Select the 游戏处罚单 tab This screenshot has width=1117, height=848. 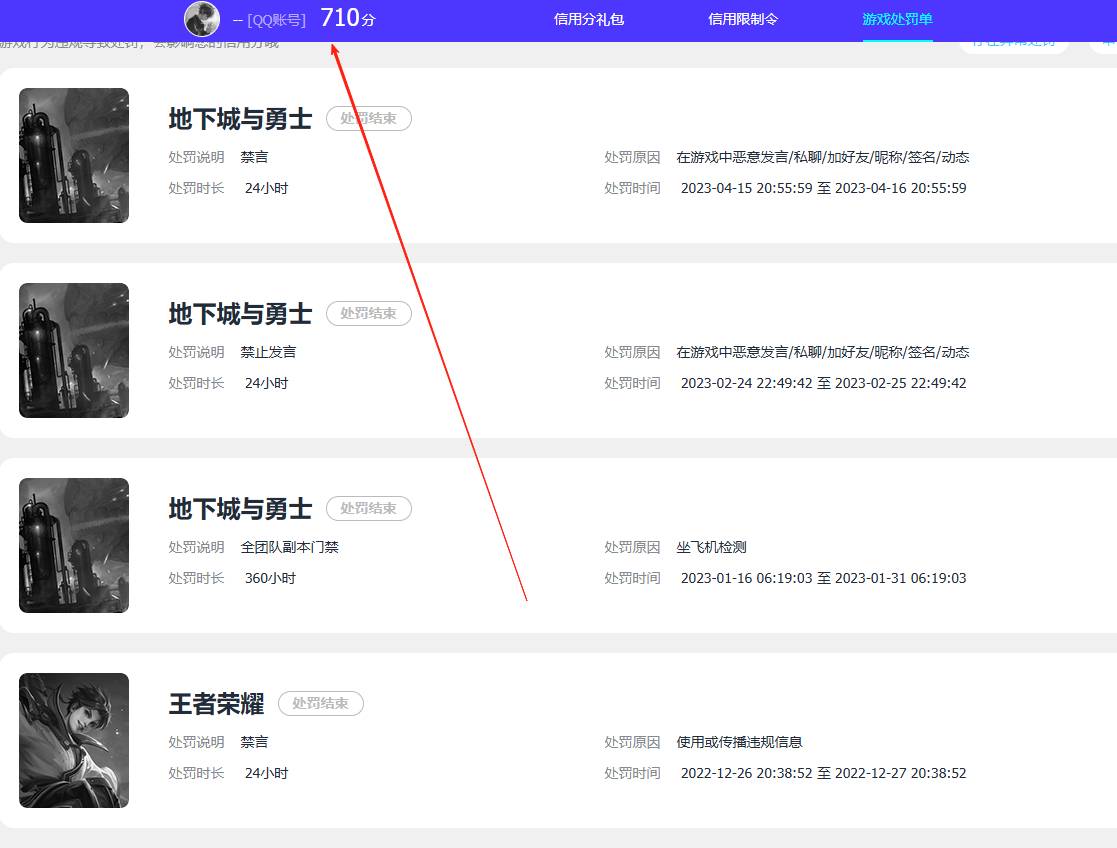click(x=897, y=19)
